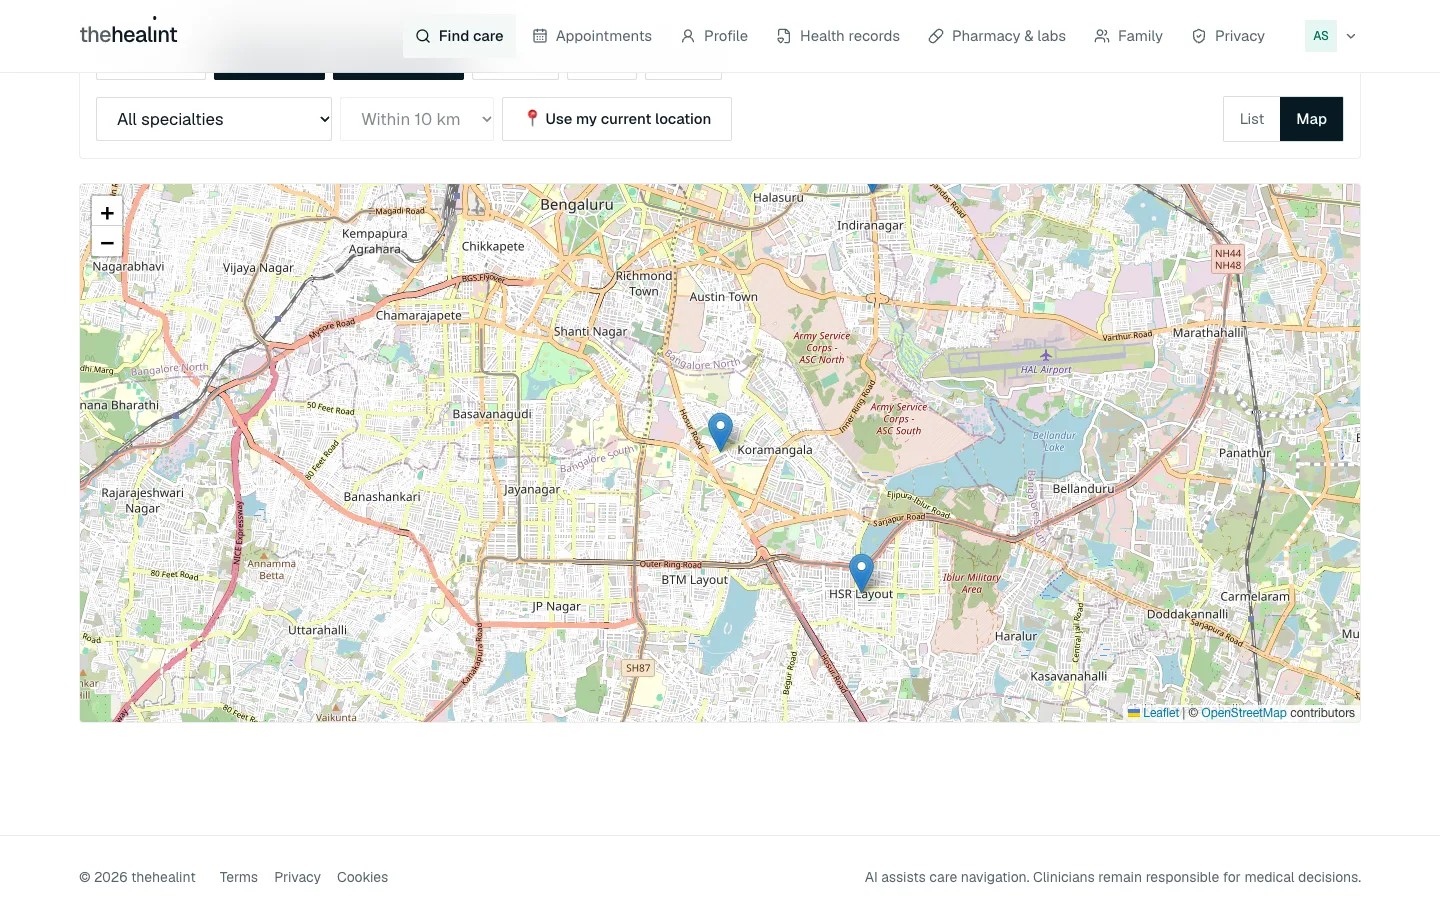The width and height of the screenshot is (1440, 900).
Task: Go to Appointments
Action: point(592,36)
